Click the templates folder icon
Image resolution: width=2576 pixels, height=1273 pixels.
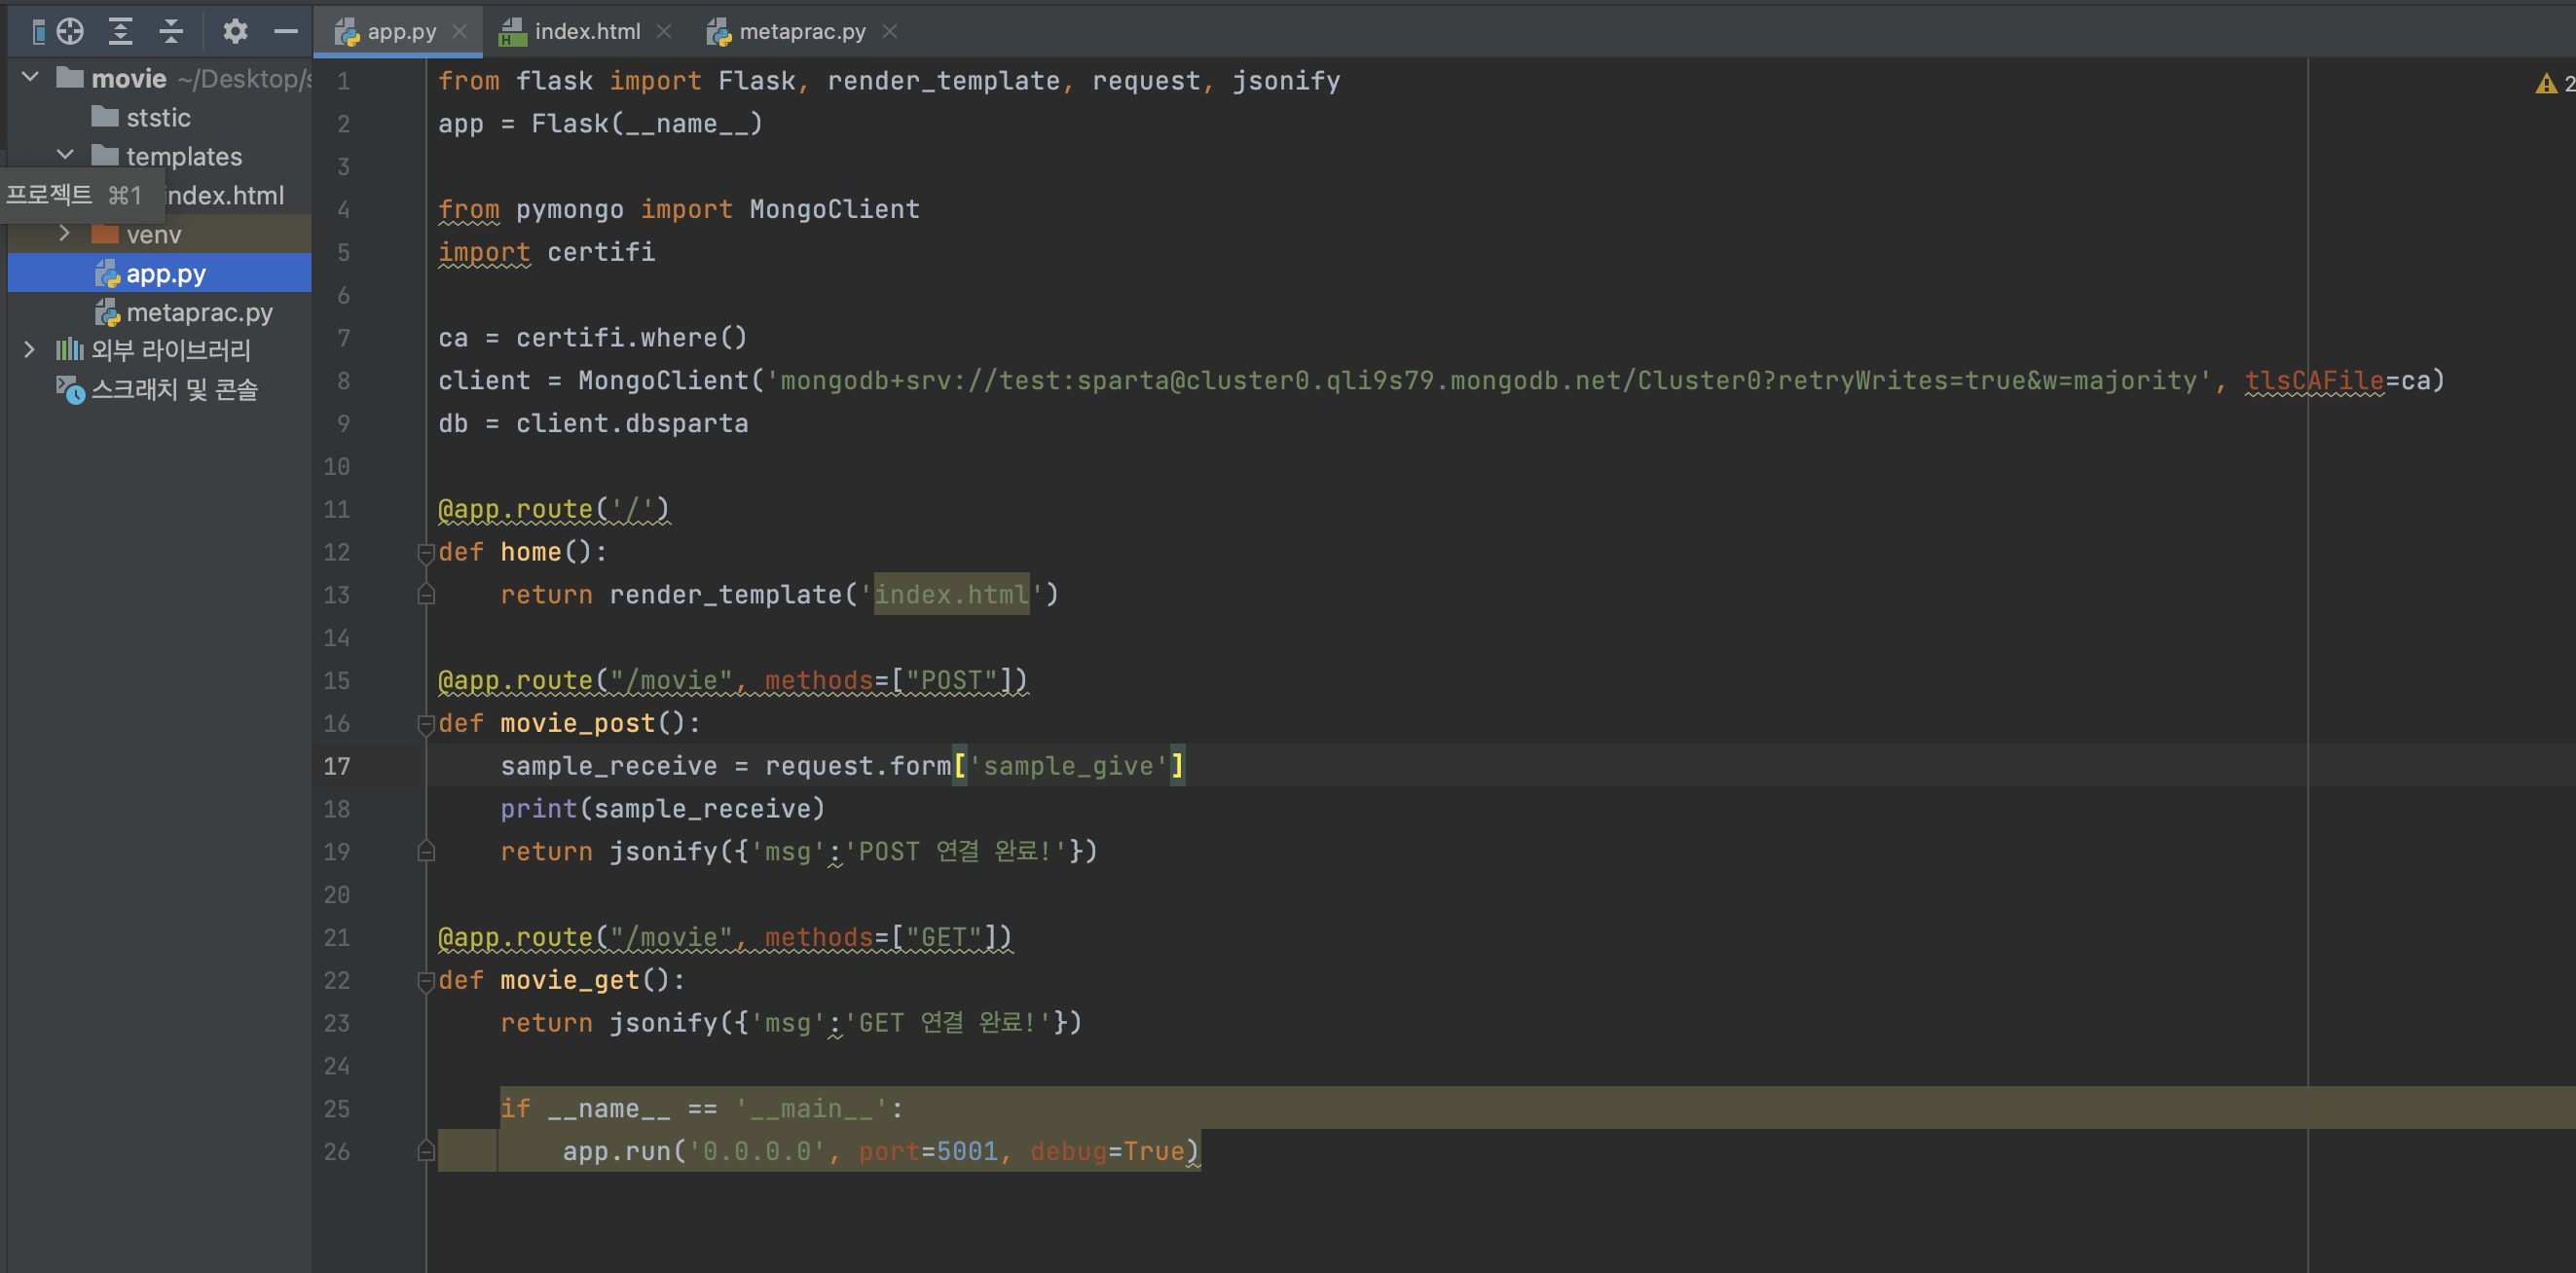(x=105, y=156)
